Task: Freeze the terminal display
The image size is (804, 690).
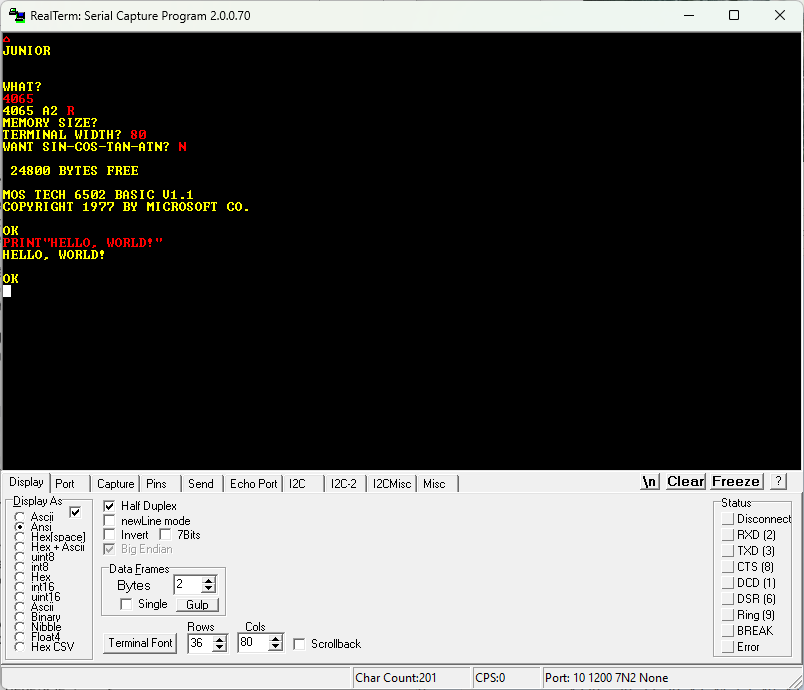Action: click(736, 481)
